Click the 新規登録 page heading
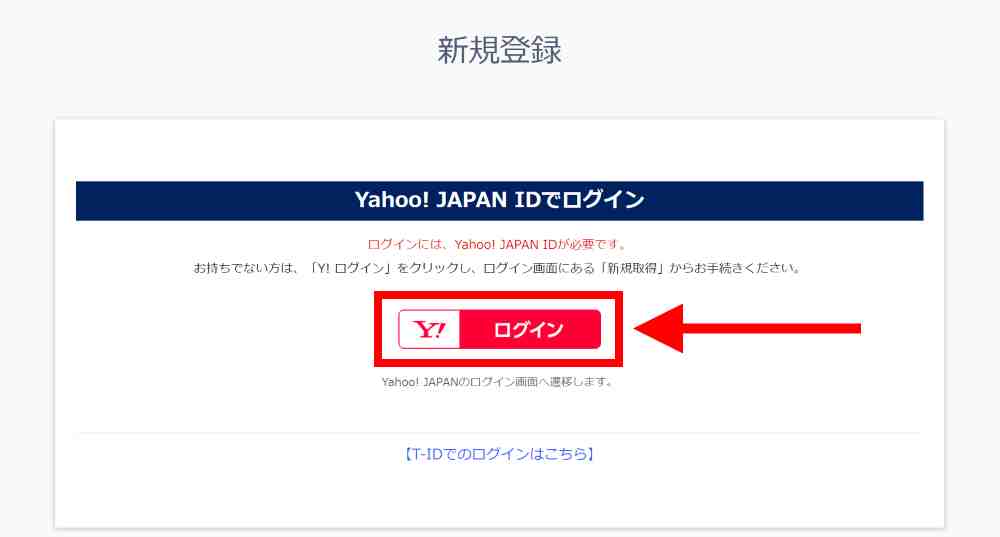Image resolution: width=1000 pixels, height=537 pixels. click(x=499, y=50)
